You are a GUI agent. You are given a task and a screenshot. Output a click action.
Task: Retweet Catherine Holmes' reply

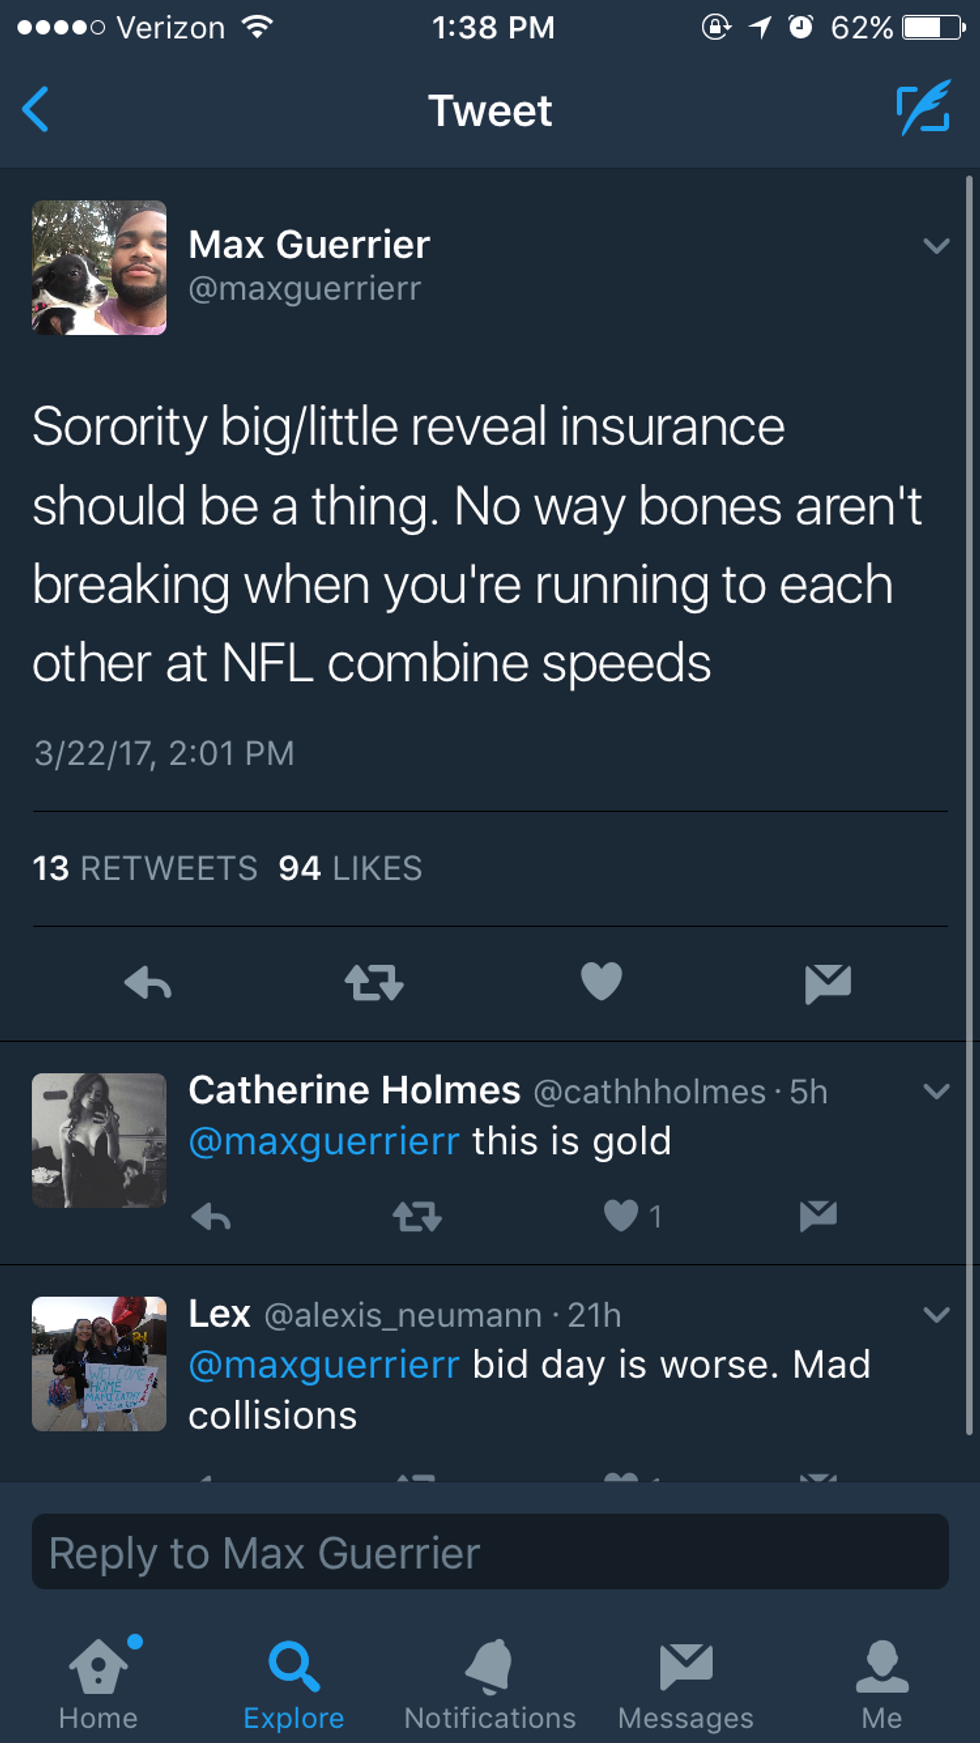(x=417, y=1216)
